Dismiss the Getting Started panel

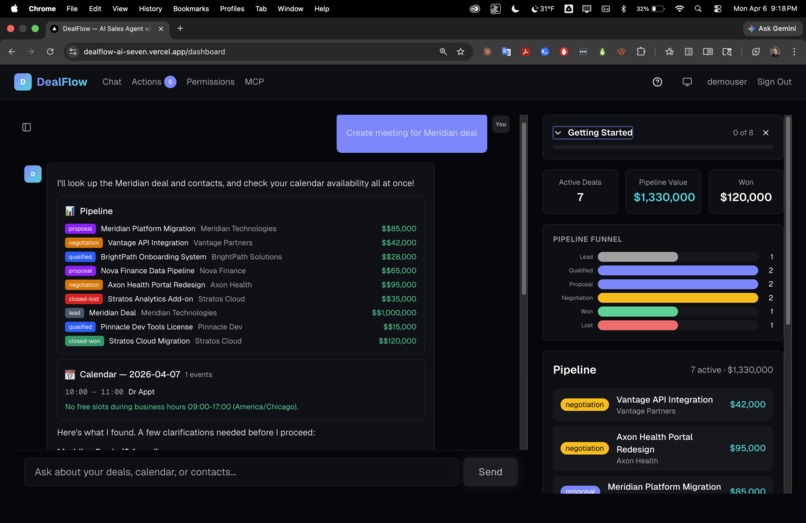[766, 133]
